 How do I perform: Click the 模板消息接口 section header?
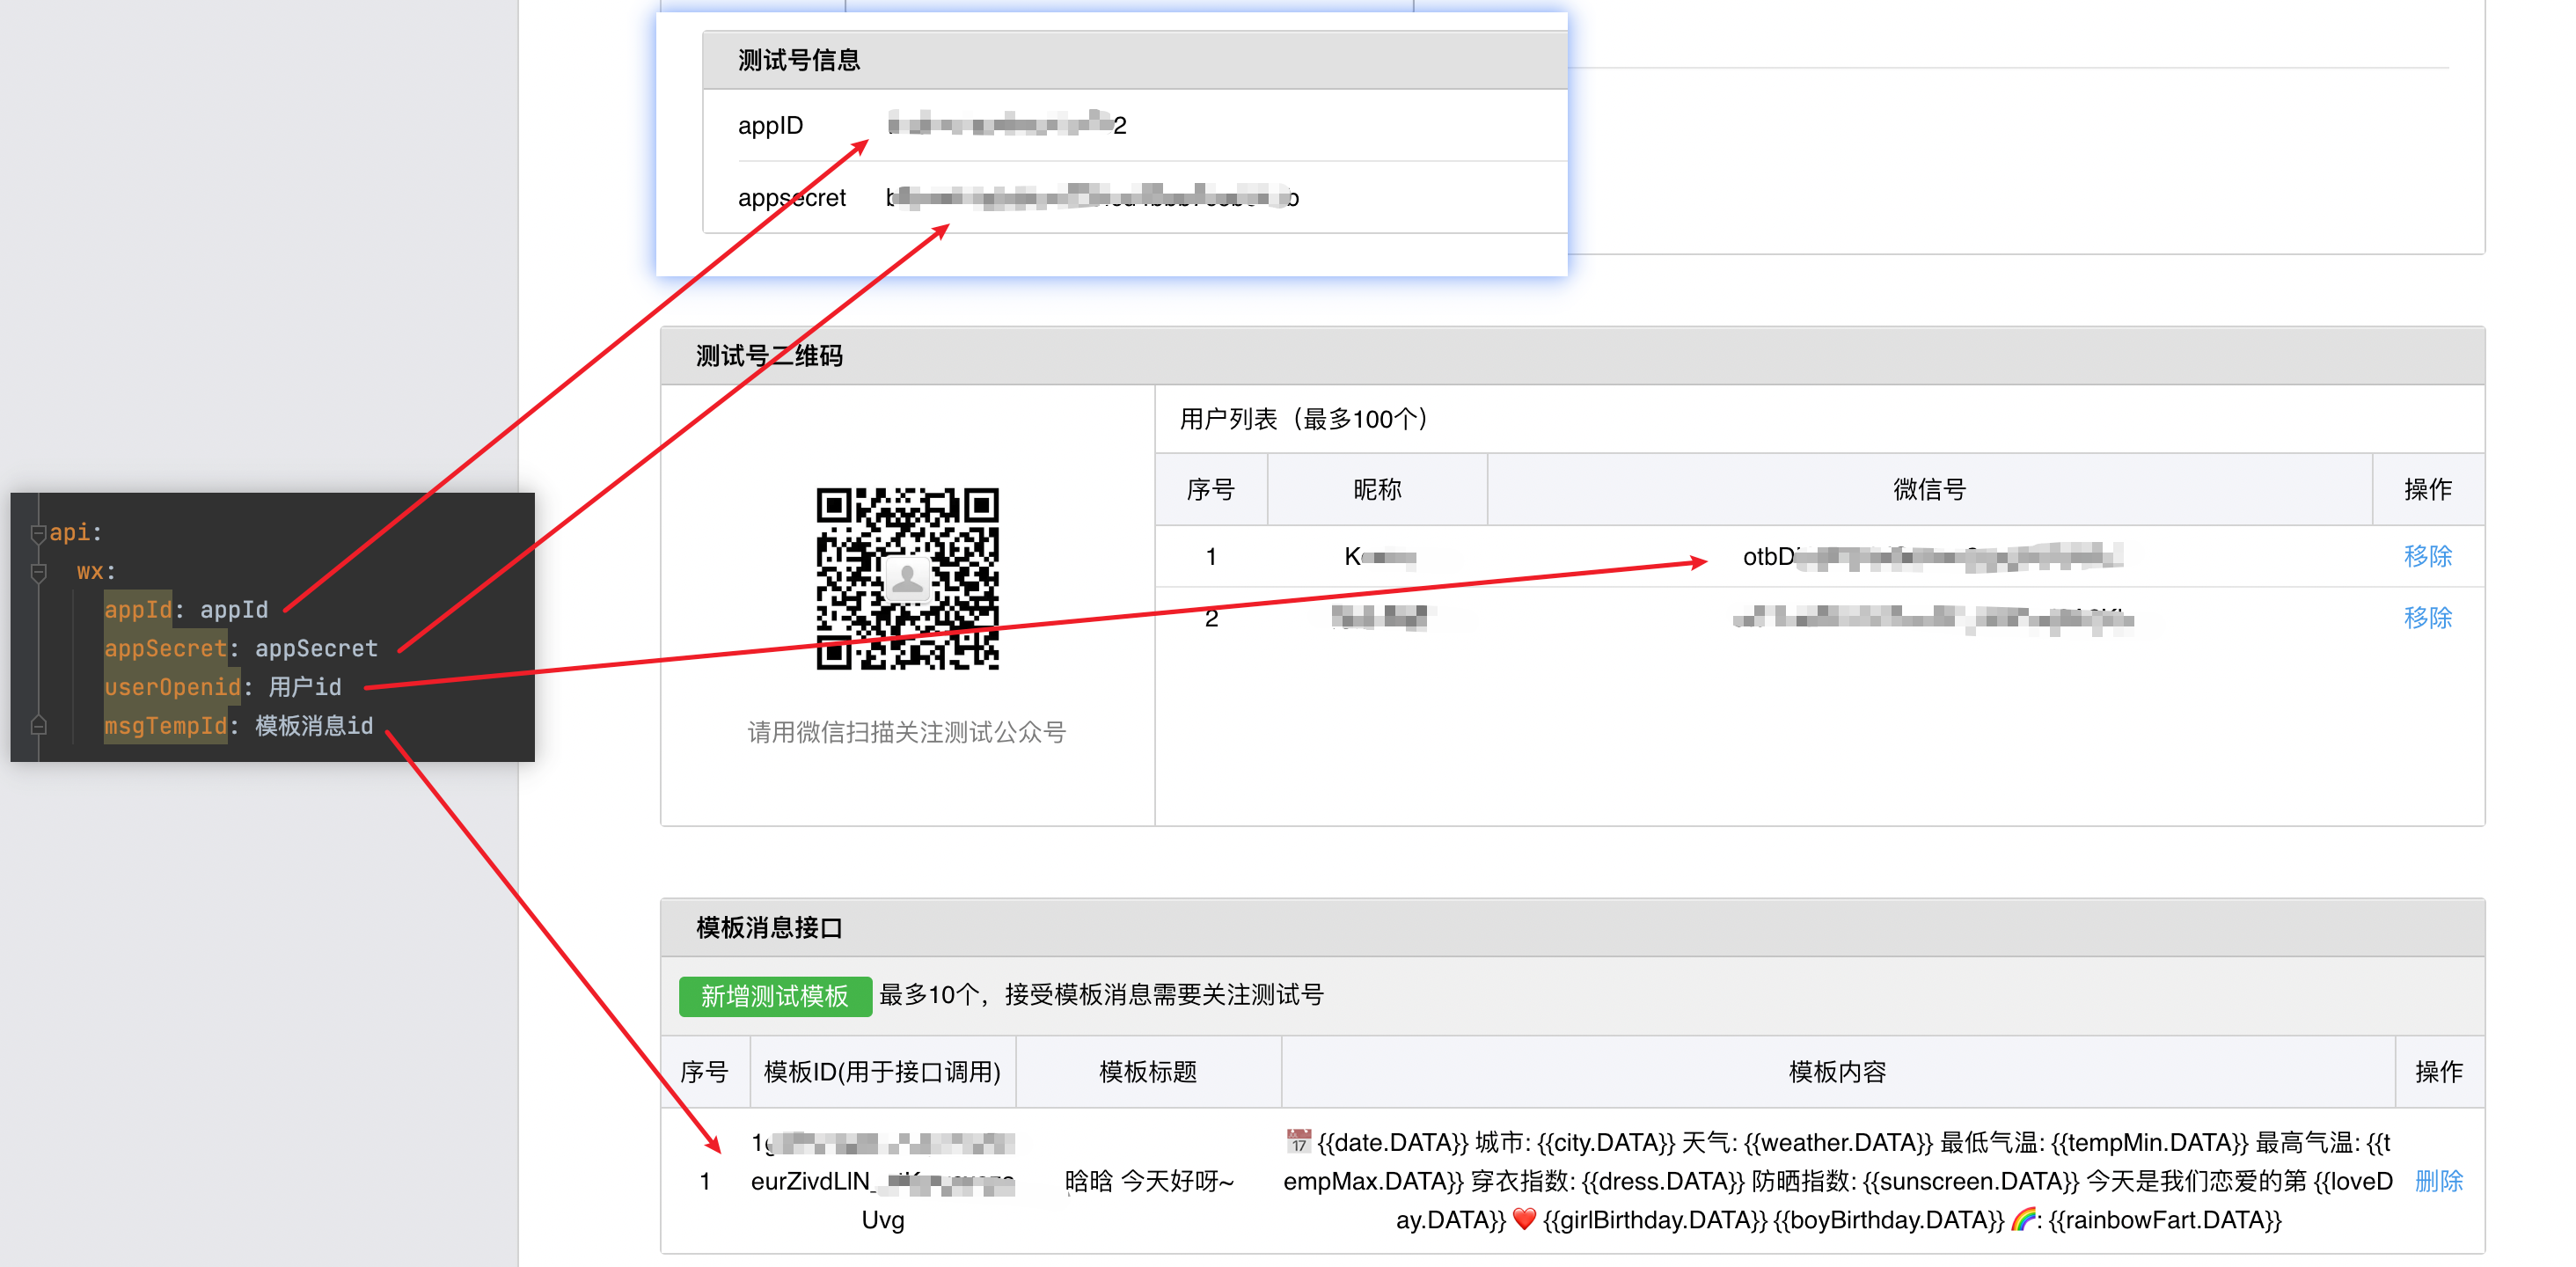tap(769, 928)
